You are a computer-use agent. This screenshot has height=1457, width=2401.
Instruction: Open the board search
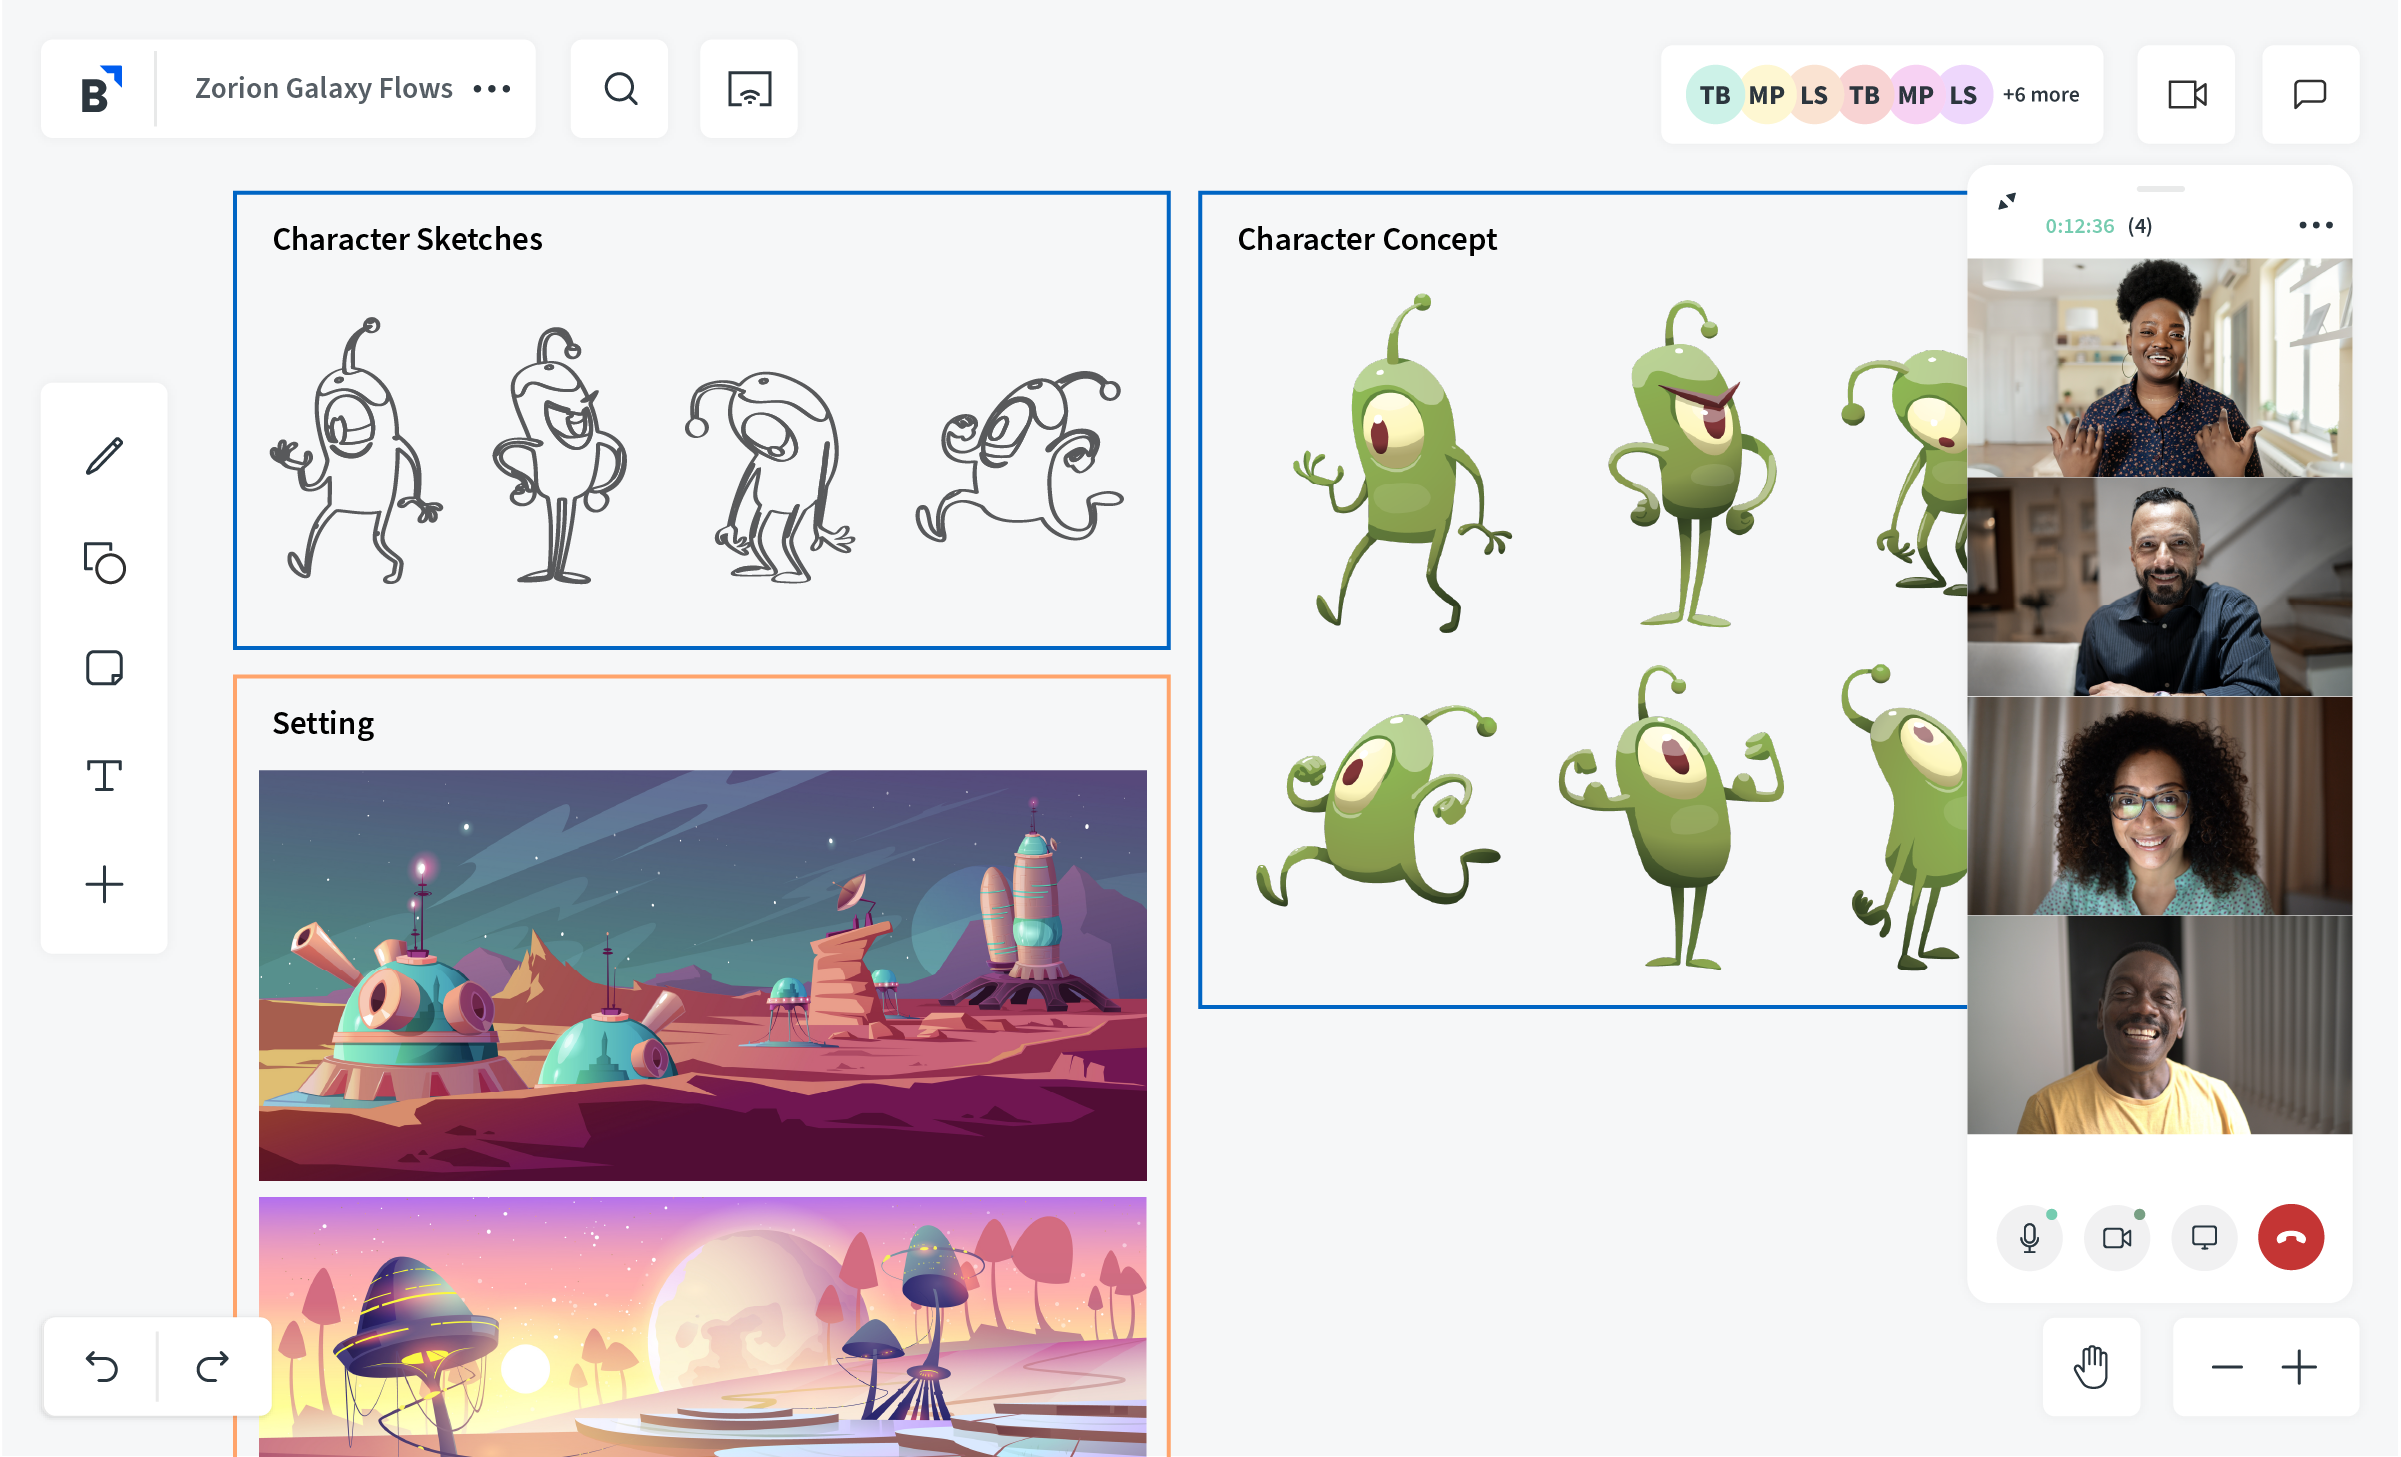(x=619, y=88)
